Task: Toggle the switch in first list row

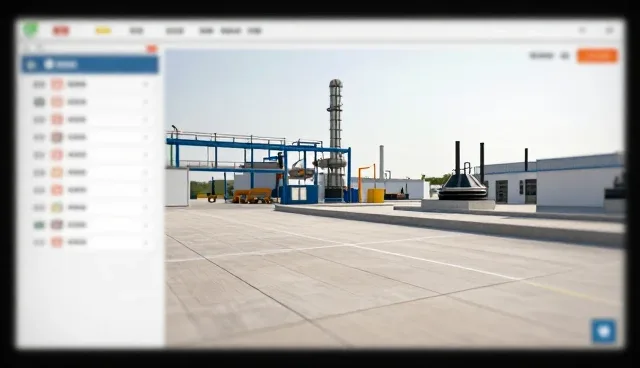Action: click(39, 84)
